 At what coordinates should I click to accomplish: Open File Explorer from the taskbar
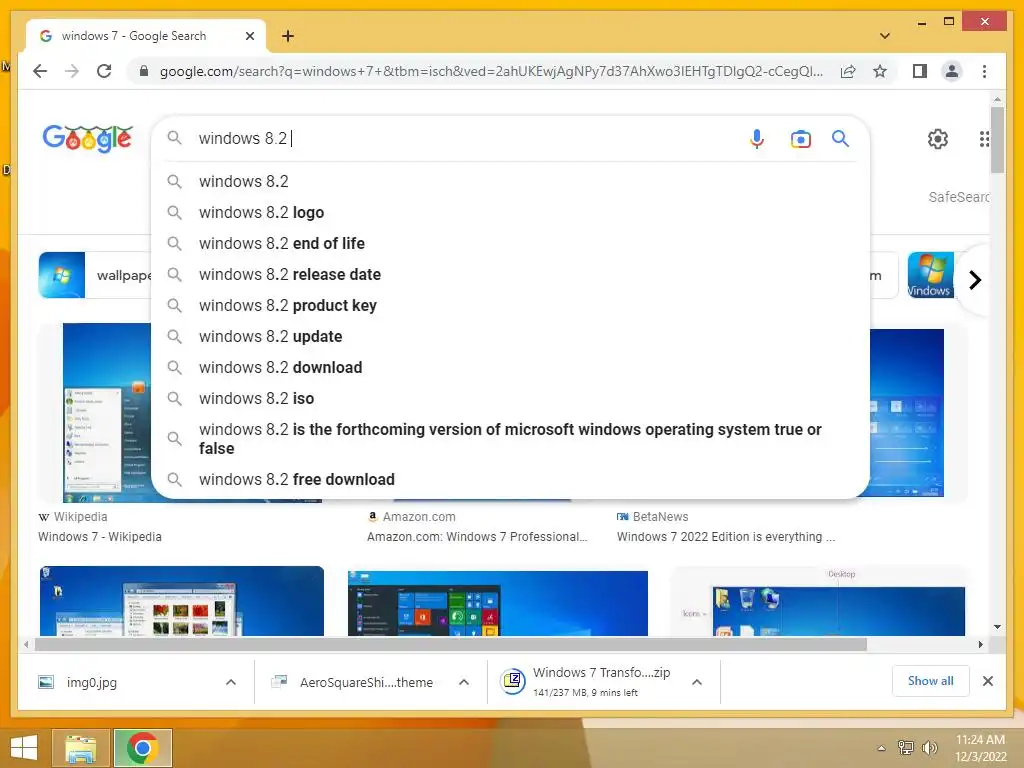80,748
